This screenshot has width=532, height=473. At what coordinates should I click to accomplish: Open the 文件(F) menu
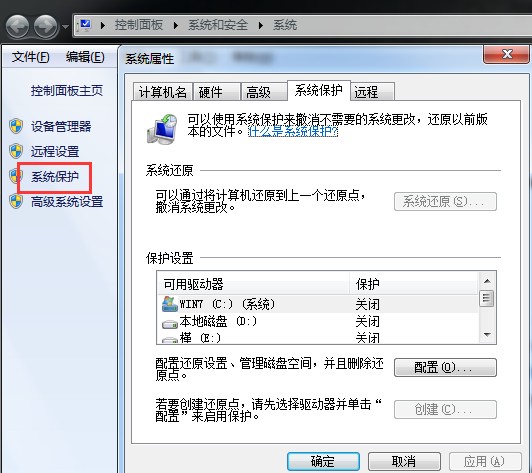click(31, 57)
